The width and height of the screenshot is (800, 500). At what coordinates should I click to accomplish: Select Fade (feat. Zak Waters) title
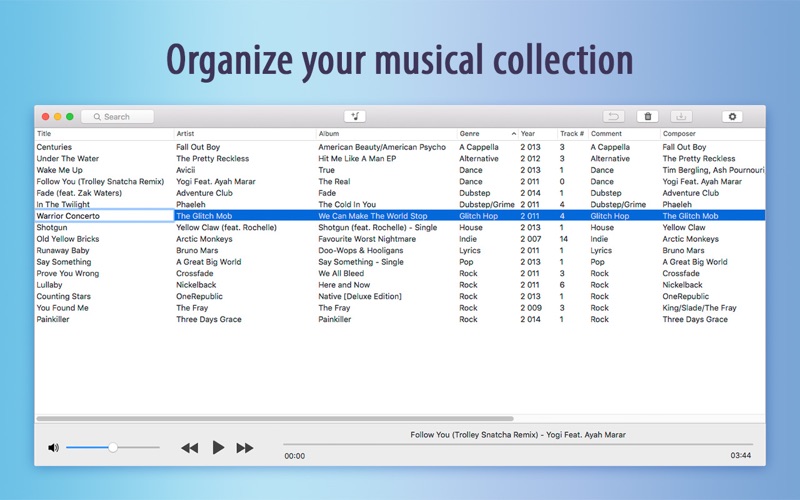point(79,193)
